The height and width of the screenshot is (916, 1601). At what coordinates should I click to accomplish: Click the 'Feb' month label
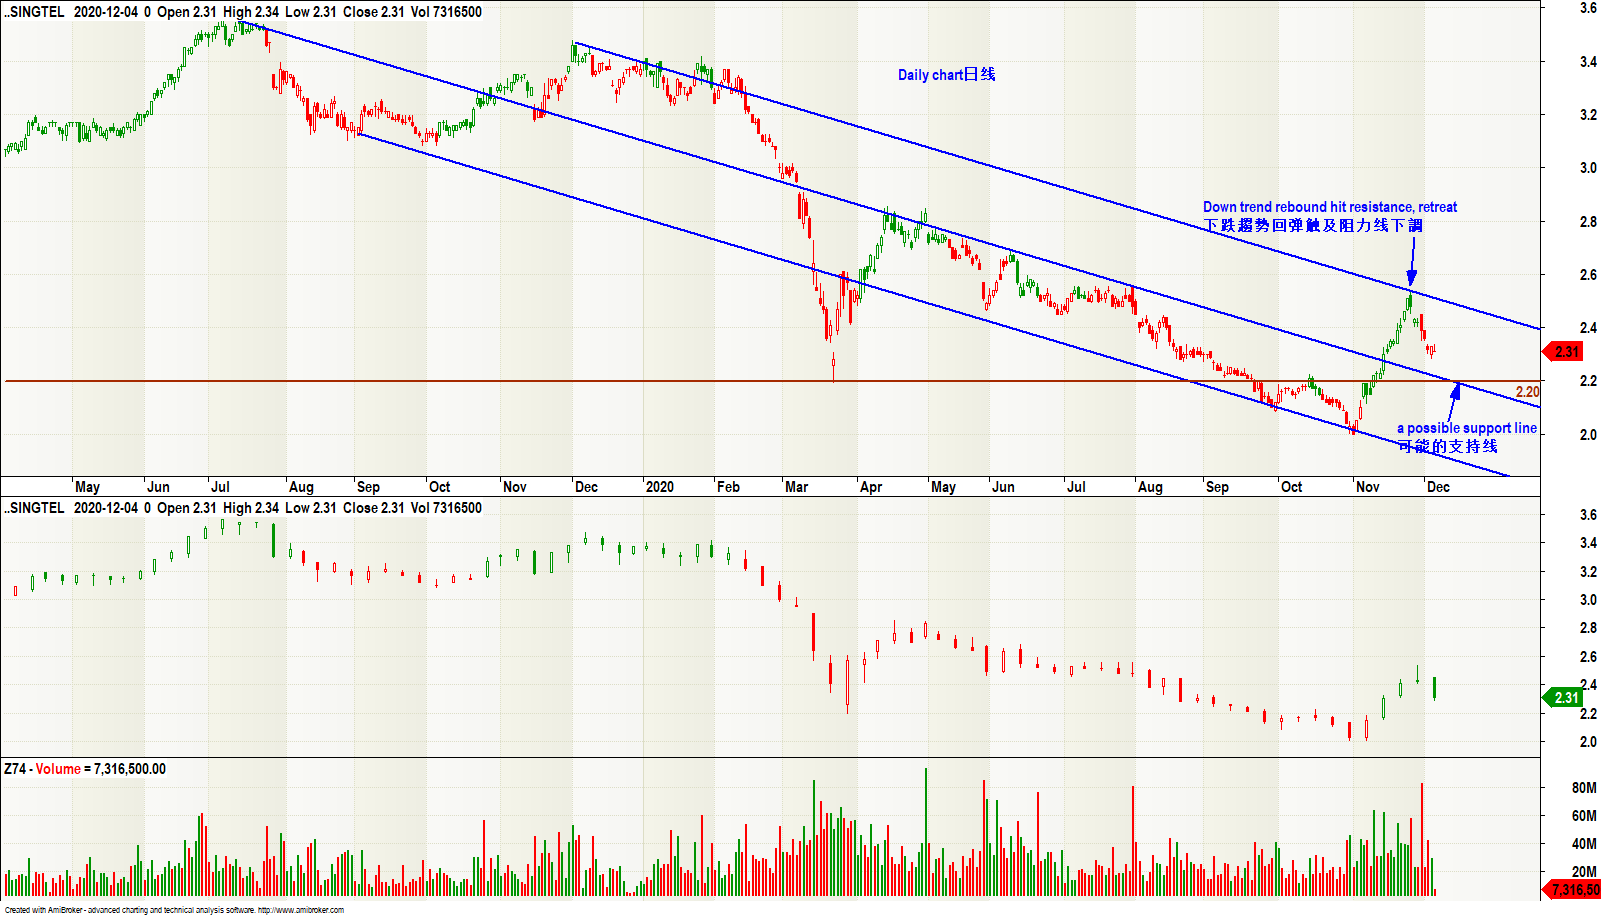[728, 487]
